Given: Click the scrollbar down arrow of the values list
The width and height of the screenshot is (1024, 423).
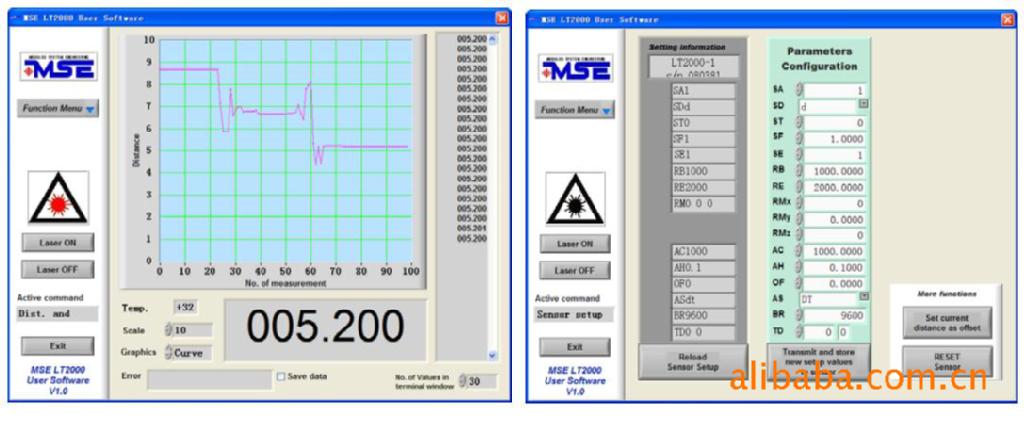Looking at the screenshot, I should pyautogui.click(x=490, y=355).
